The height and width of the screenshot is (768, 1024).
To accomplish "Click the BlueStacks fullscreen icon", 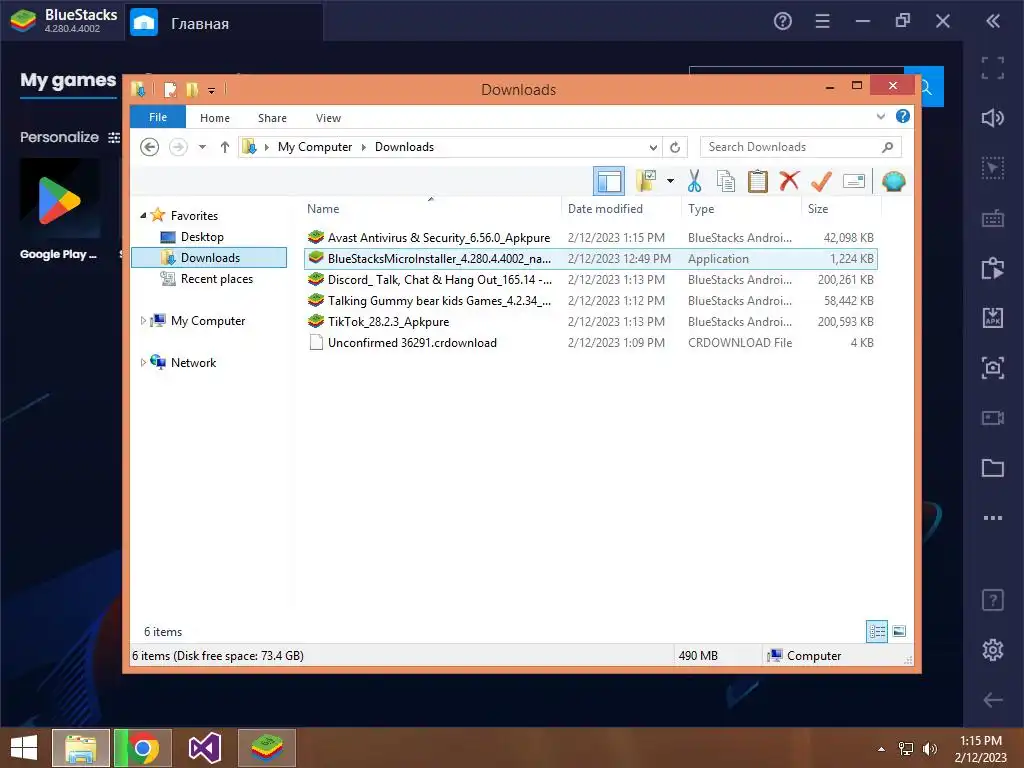I will [993, 67].
